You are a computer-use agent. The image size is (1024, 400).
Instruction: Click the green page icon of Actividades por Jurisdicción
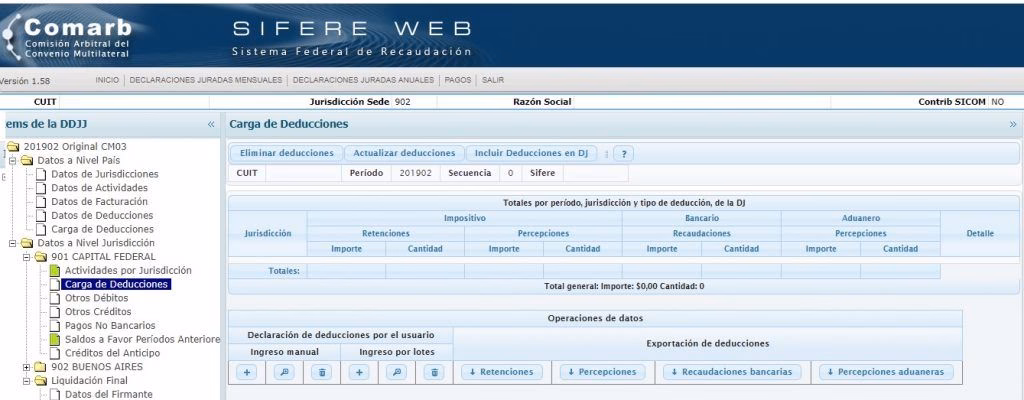click(x=55, y=271)
